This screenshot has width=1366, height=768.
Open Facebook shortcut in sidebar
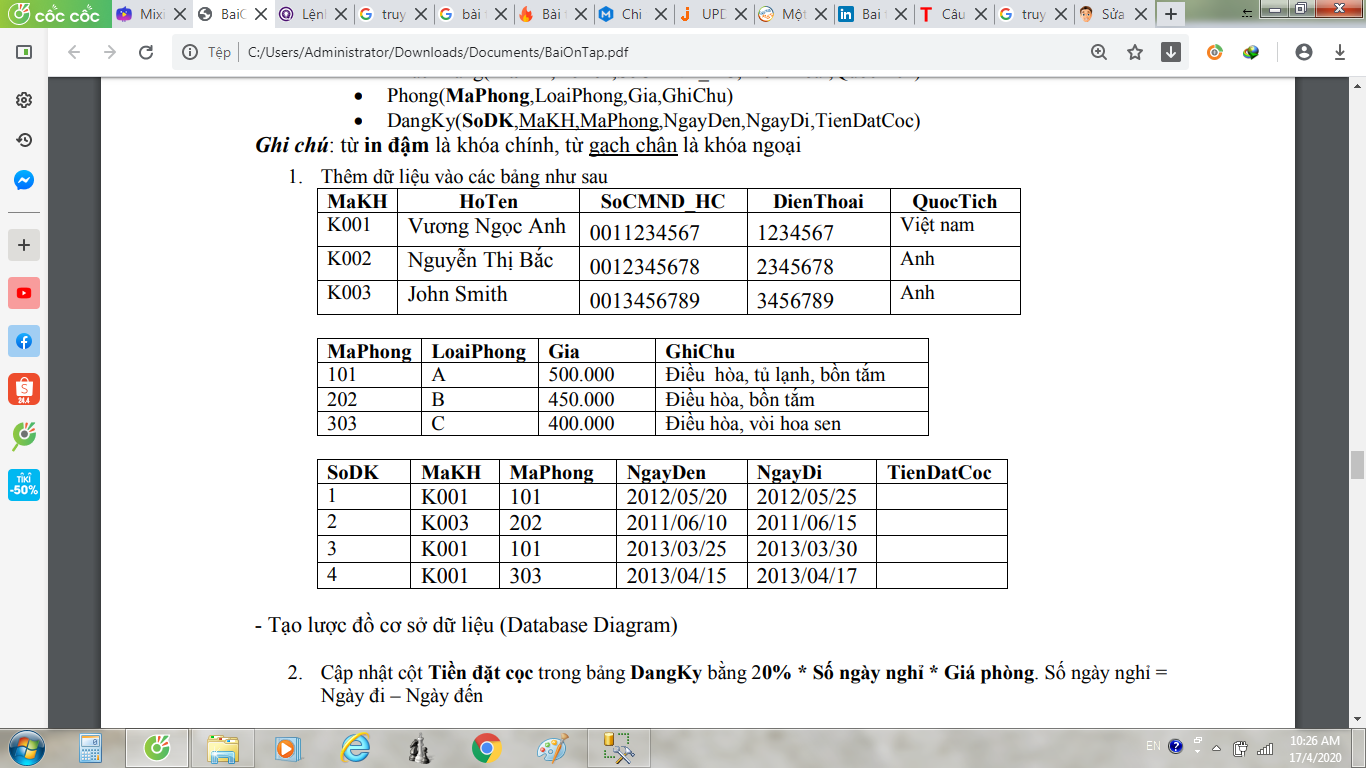24,341
